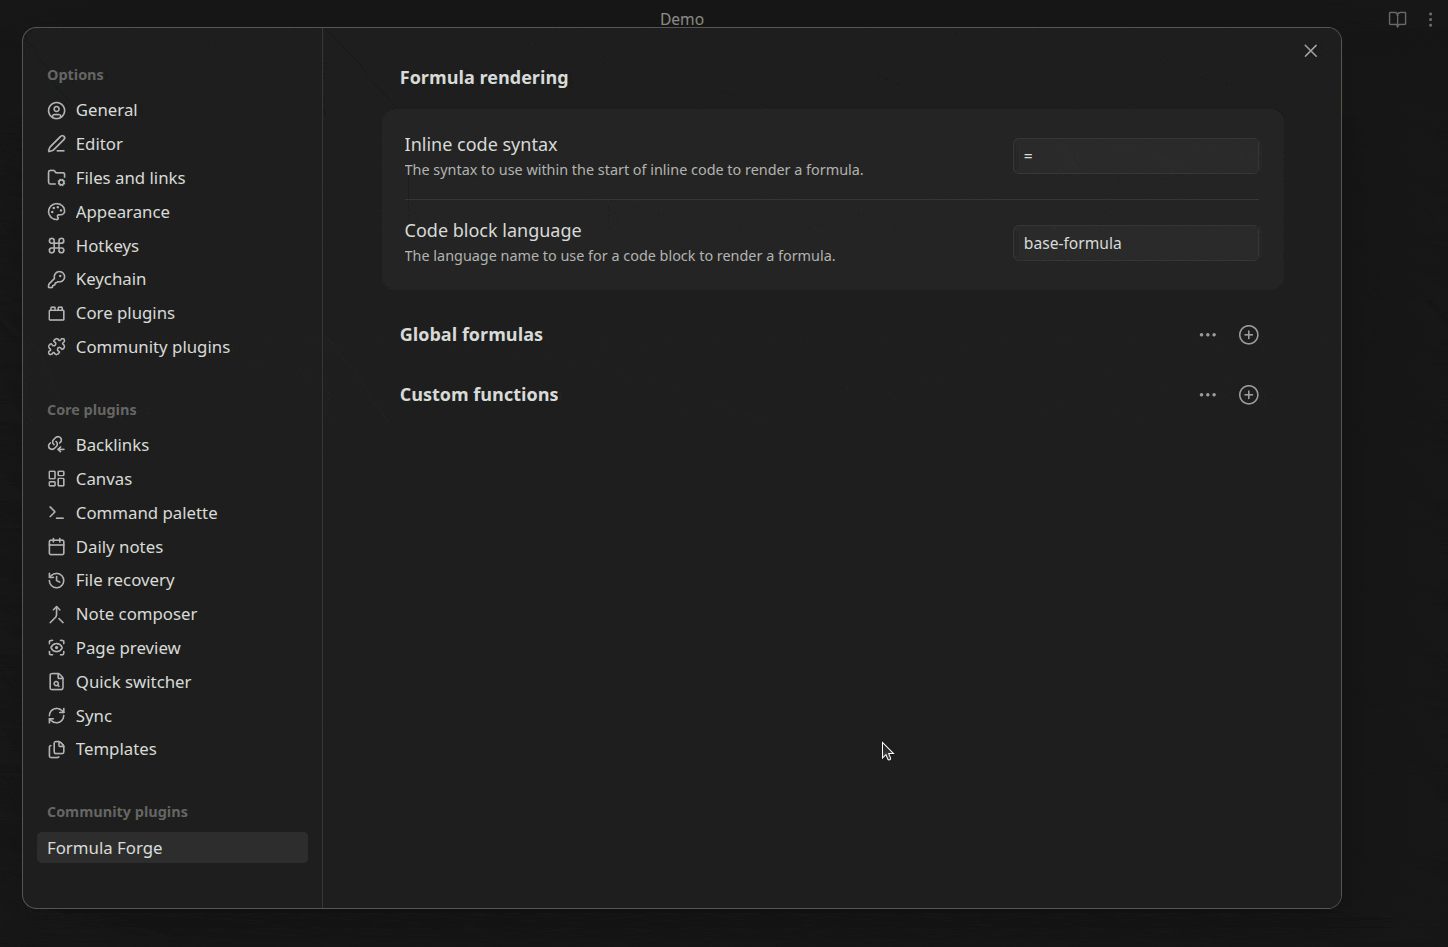Open Page preview plugin settings

172,648
